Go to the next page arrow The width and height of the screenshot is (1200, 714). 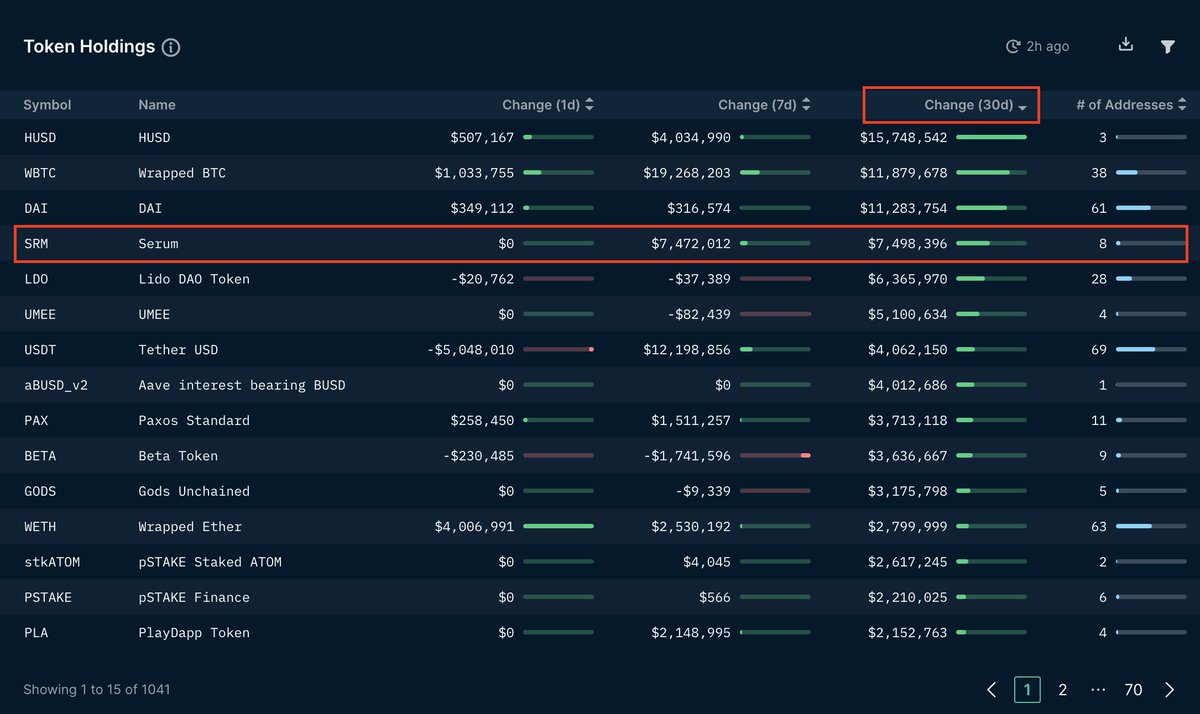(x=1170, y=690)
